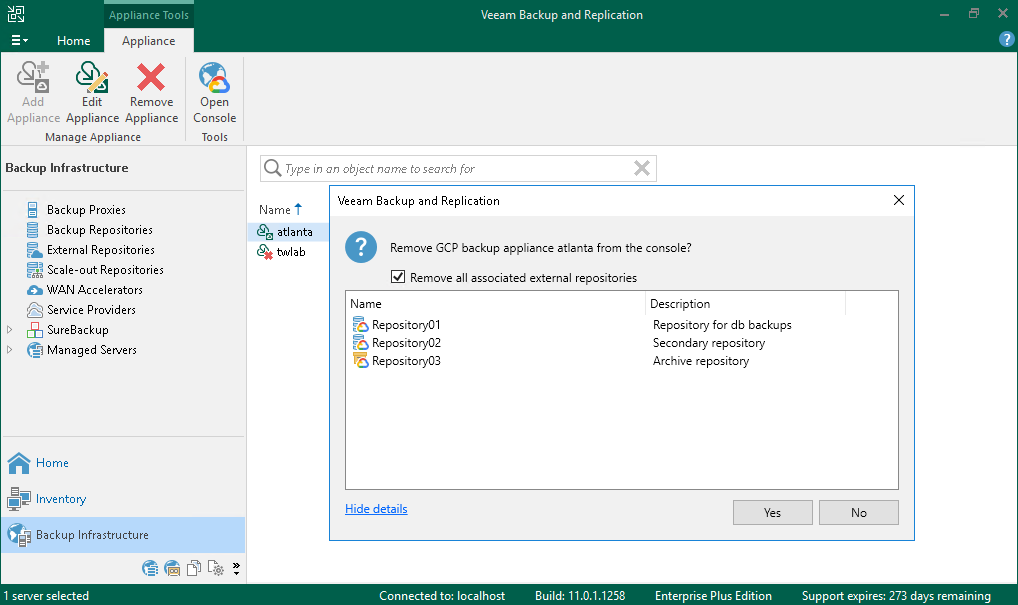Click the Repository03 archive icon
This screenshot has width=1018, height=605.
(360, 361)
